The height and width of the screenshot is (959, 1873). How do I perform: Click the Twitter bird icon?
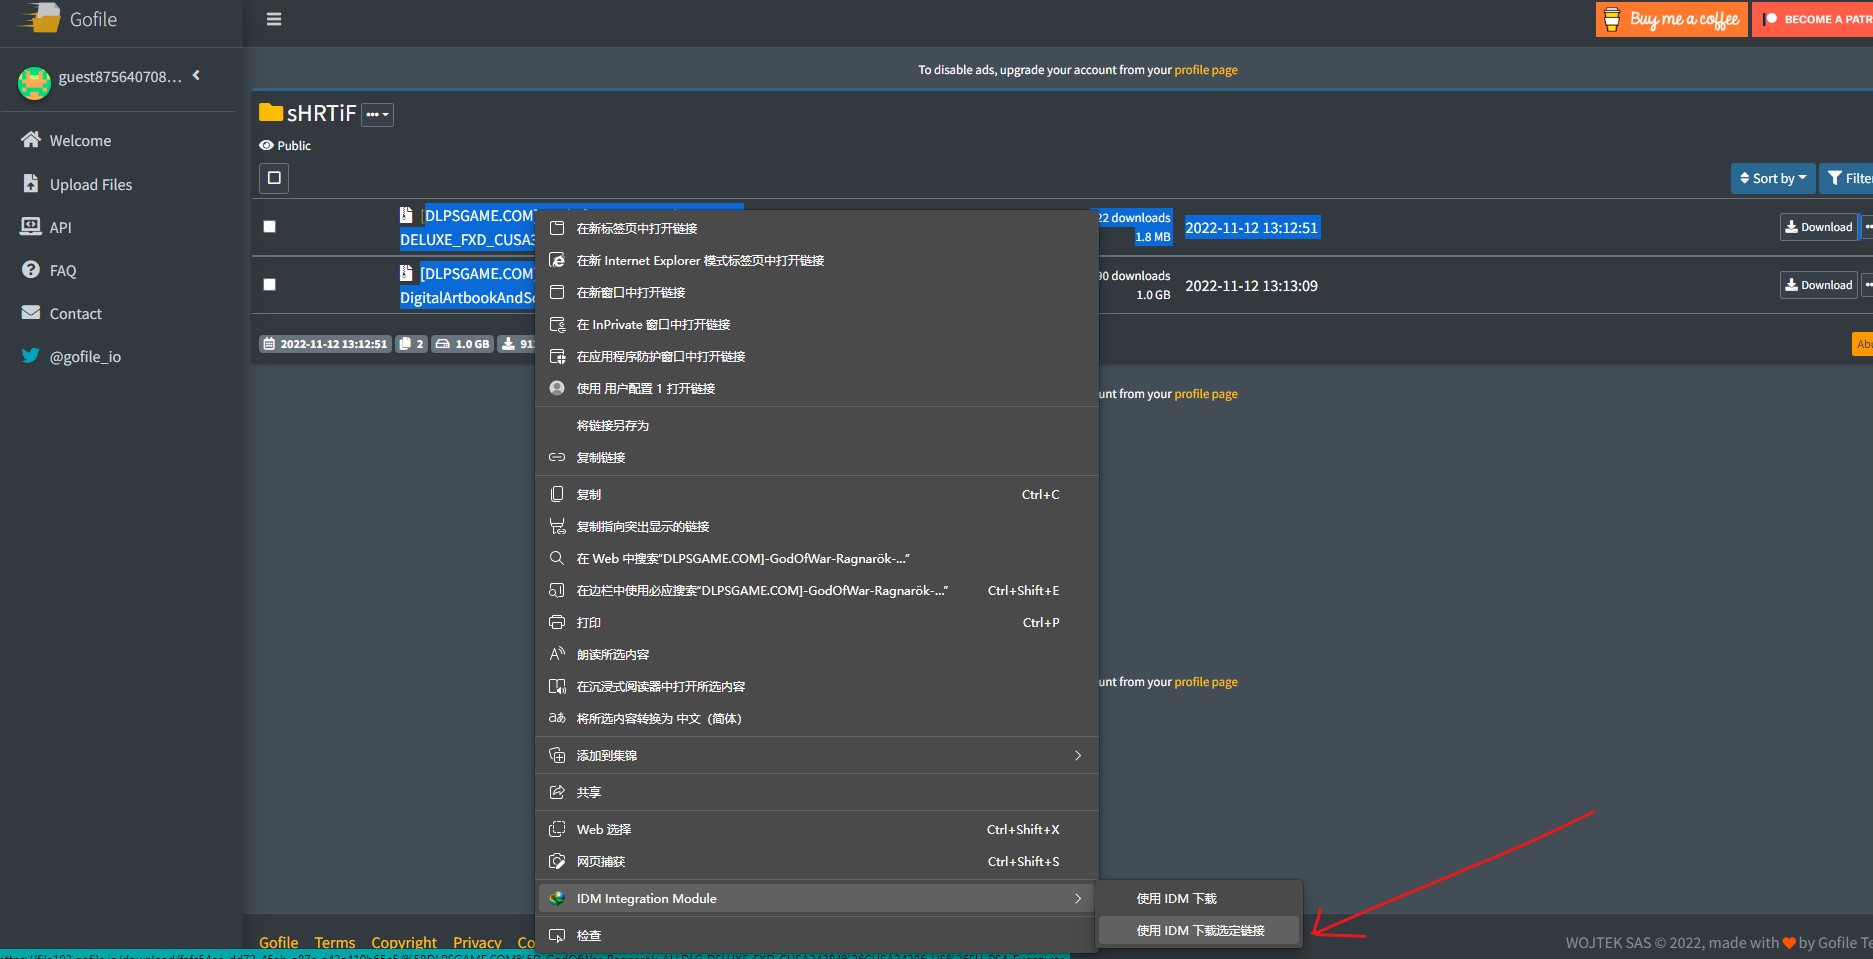31,355
